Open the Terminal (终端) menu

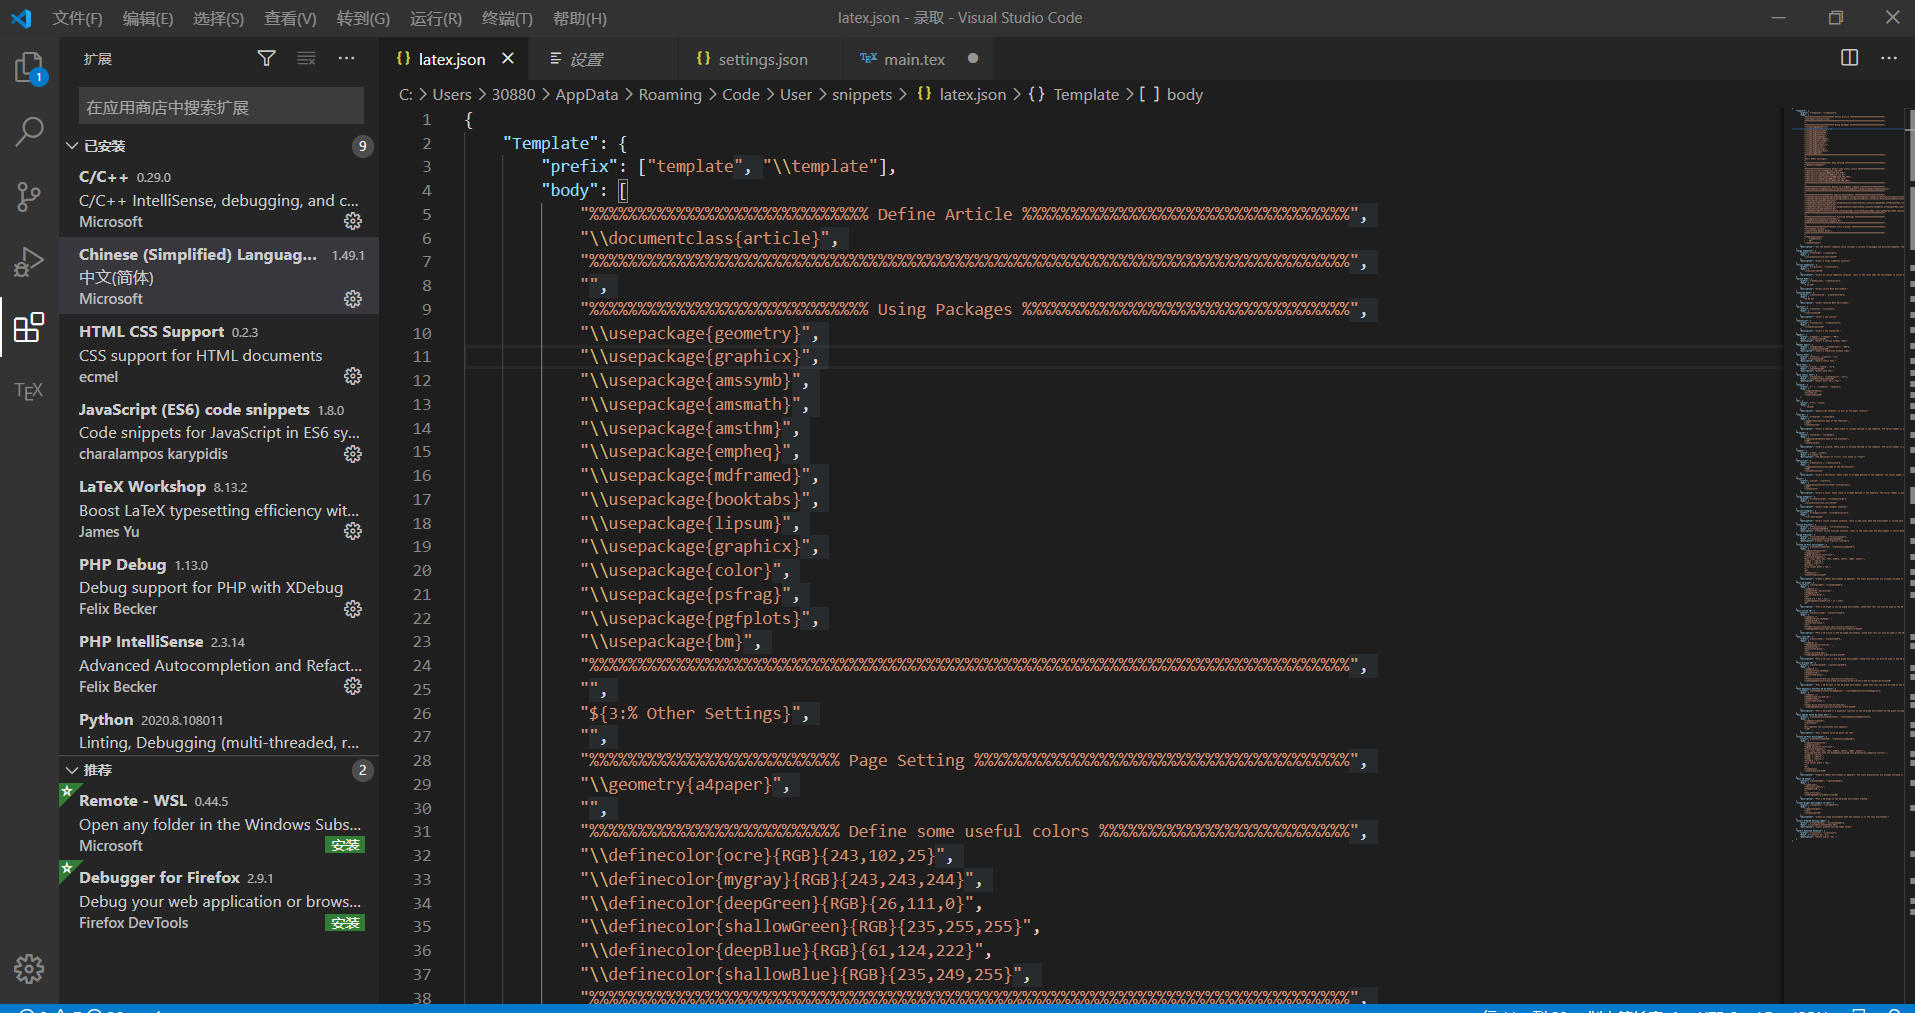tap(507, 18)
